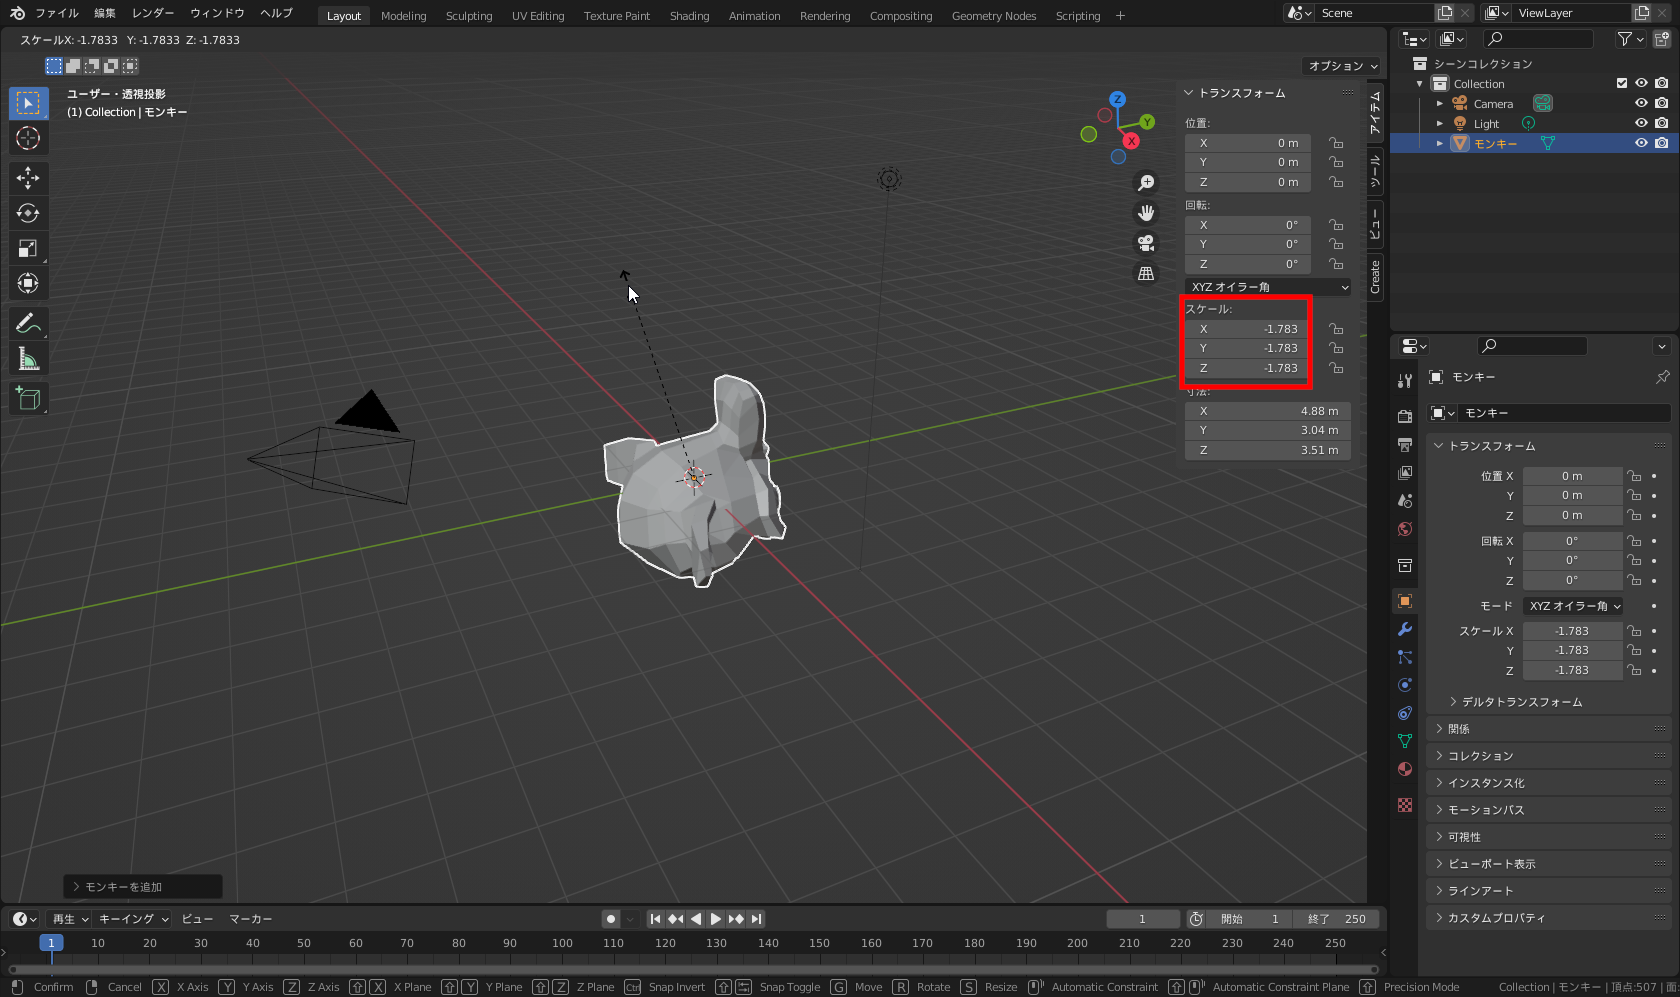The width and height of the screenshot is (1680, 997).
Task: Hide the Camera object in viewport
Action: pyautogui.click(x=1641, y=103)
